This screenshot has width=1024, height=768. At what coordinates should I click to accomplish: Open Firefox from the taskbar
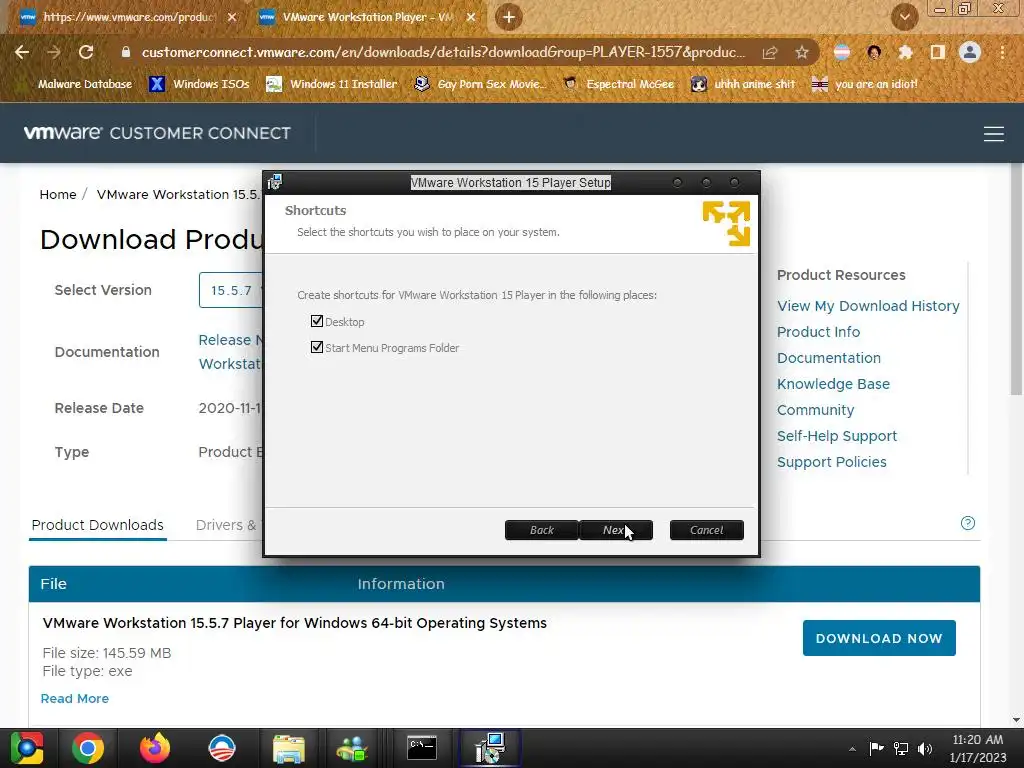point(155,748)
